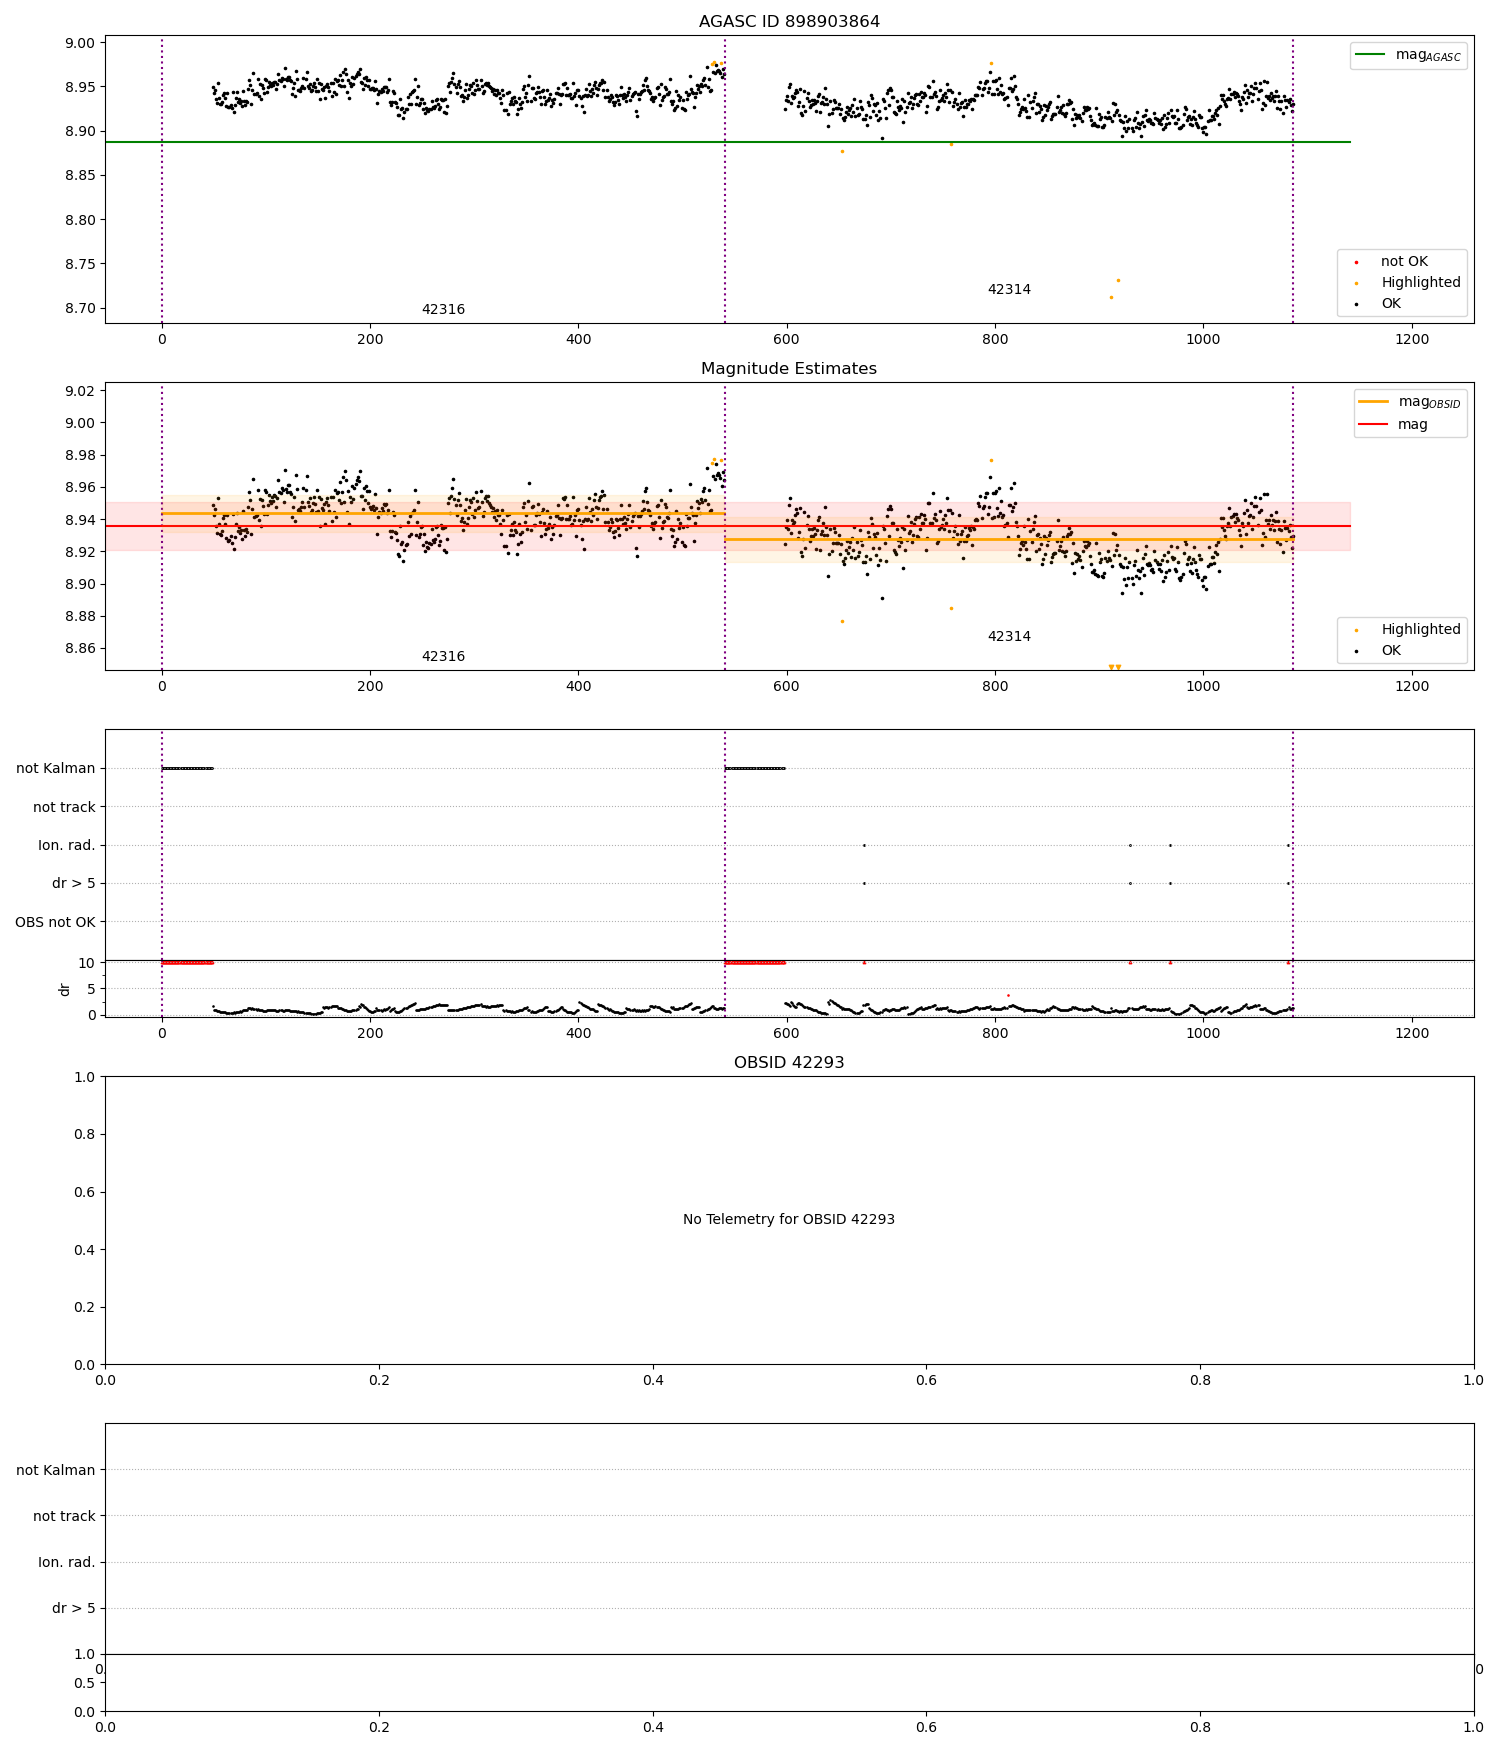Click 'No Telemetry for OBSID 42293' message
Screen dimensions: 1500x1750
pyautogui.click(x=789, y=1220)
